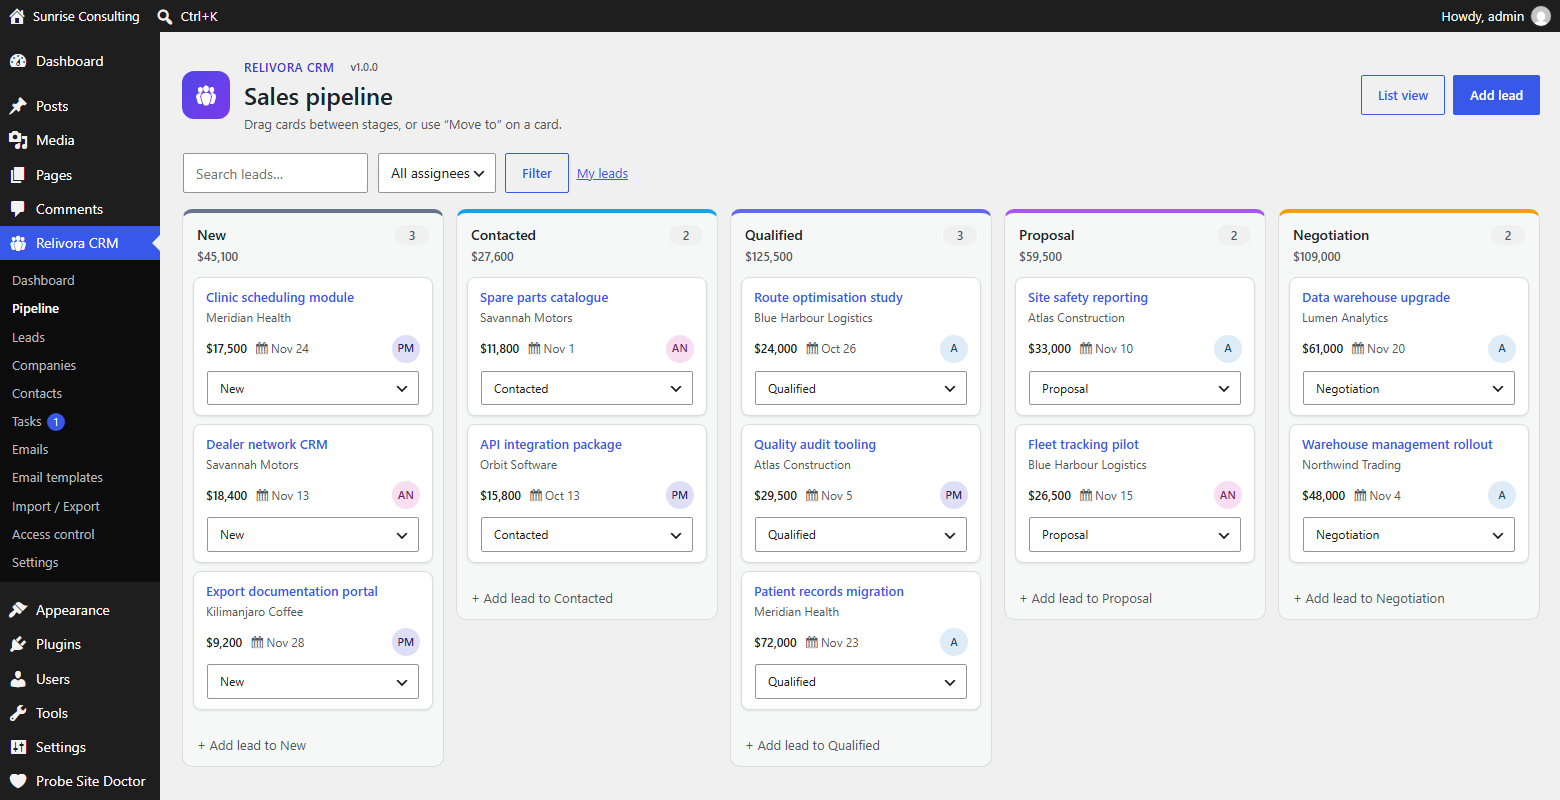Click the PM avatar on Clinic scheduling module

click(406, 349)
